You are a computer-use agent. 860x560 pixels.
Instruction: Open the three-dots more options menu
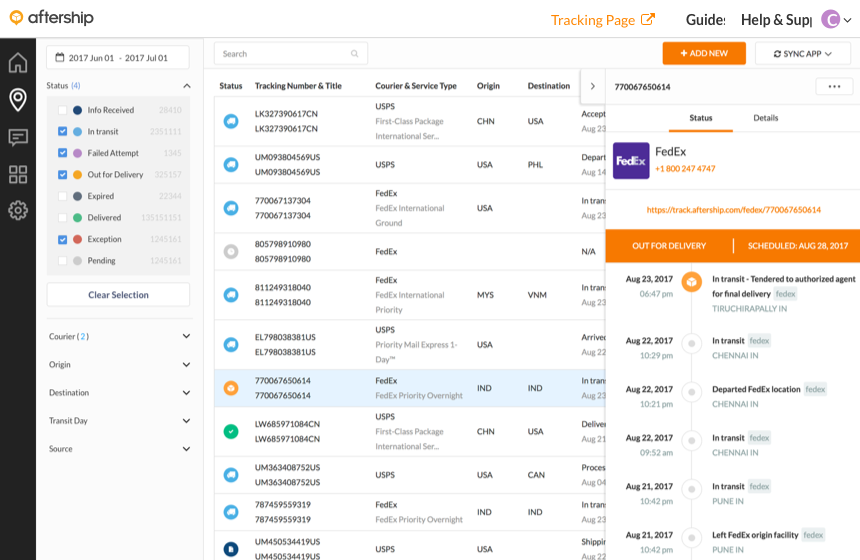(834, 87)
